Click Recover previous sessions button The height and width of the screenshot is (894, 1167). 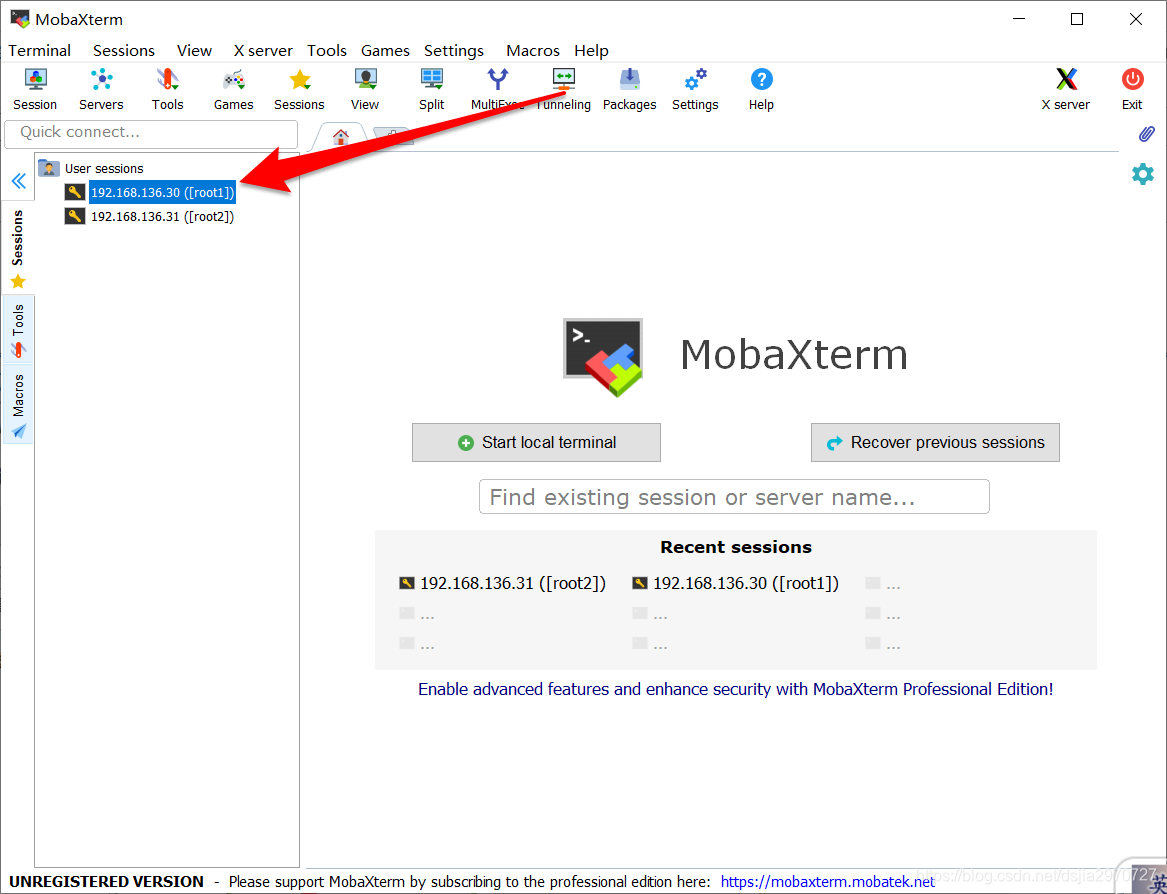[935, 442]
